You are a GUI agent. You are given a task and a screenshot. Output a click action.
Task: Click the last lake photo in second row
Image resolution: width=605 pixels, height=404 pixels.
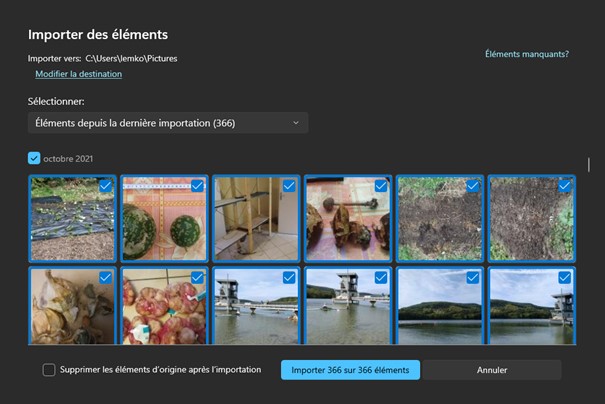[530, 306]
